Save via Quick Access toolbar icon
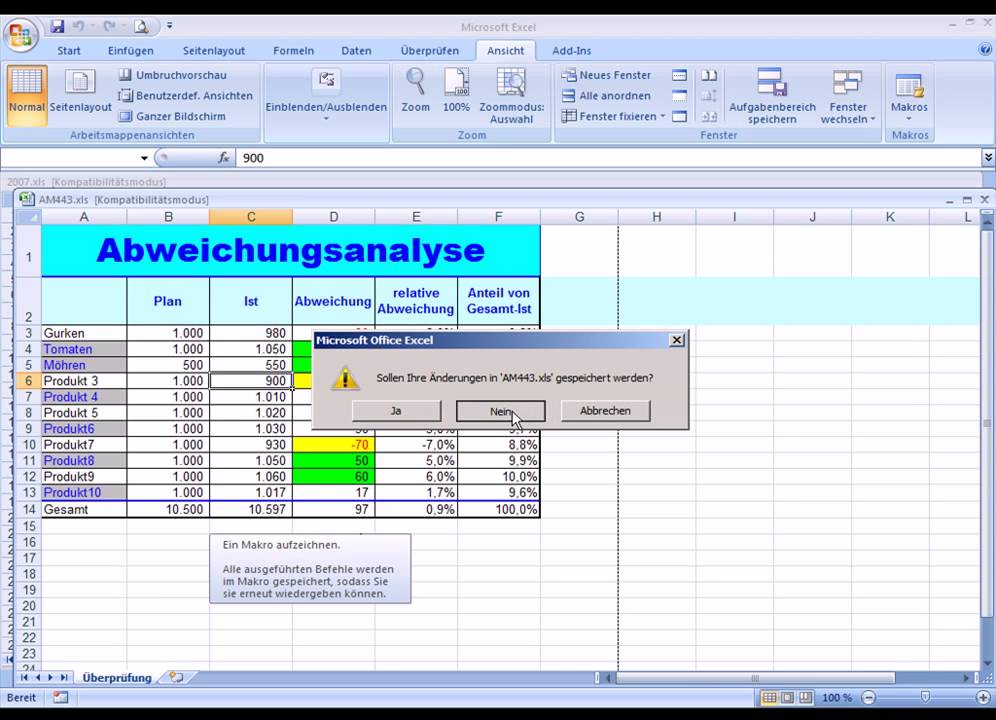This screenshot has height=720, width=996. 57,26
